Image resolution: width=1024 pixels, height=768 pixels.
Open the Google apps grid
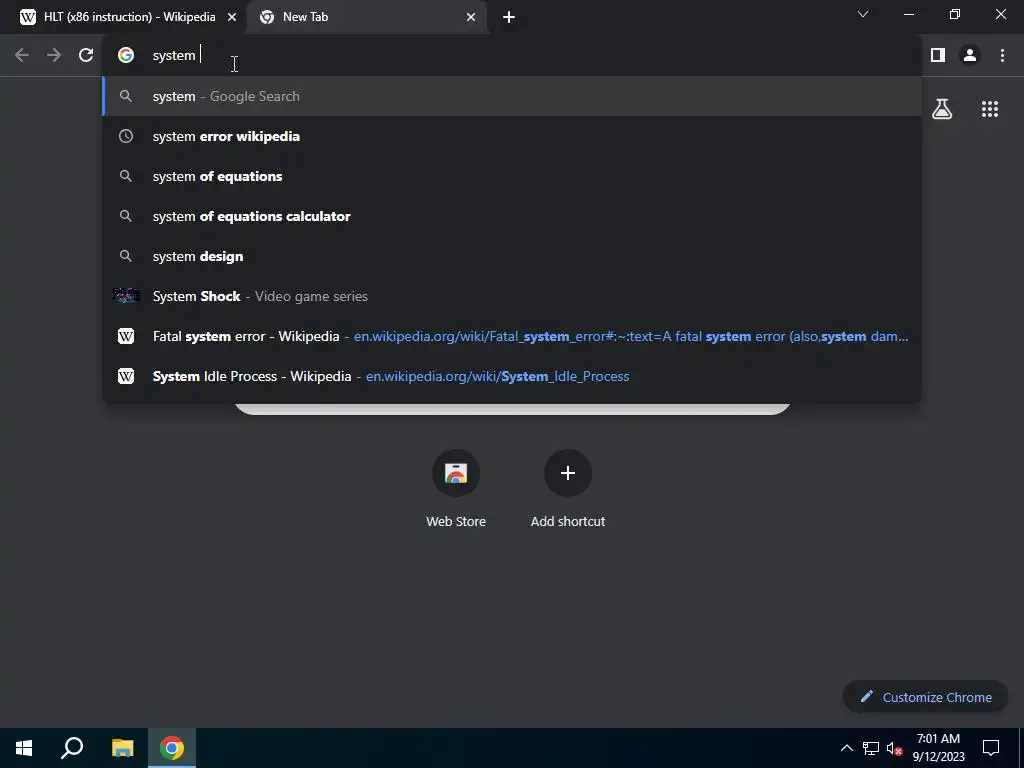click(990, 109)
